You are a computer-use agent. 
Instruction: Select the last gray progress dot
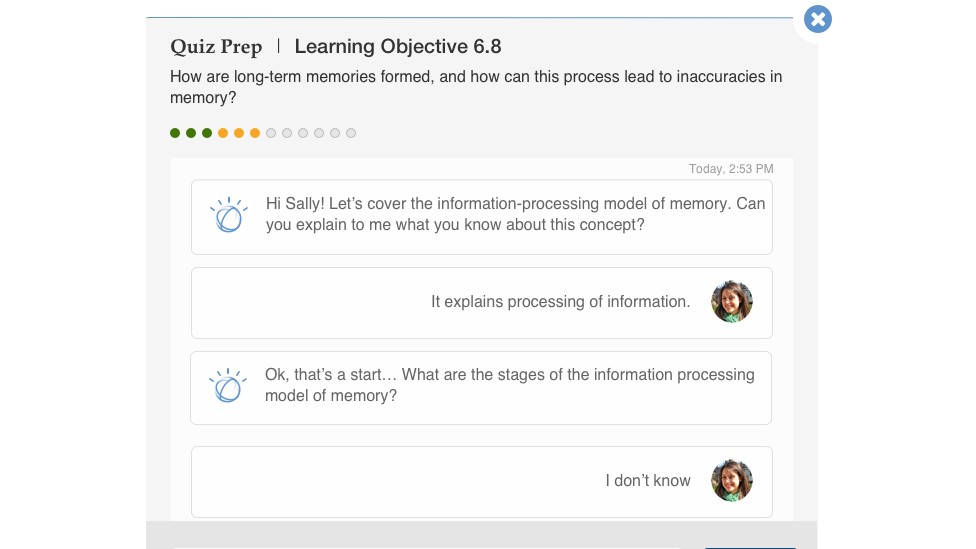[x=351, y=133]
